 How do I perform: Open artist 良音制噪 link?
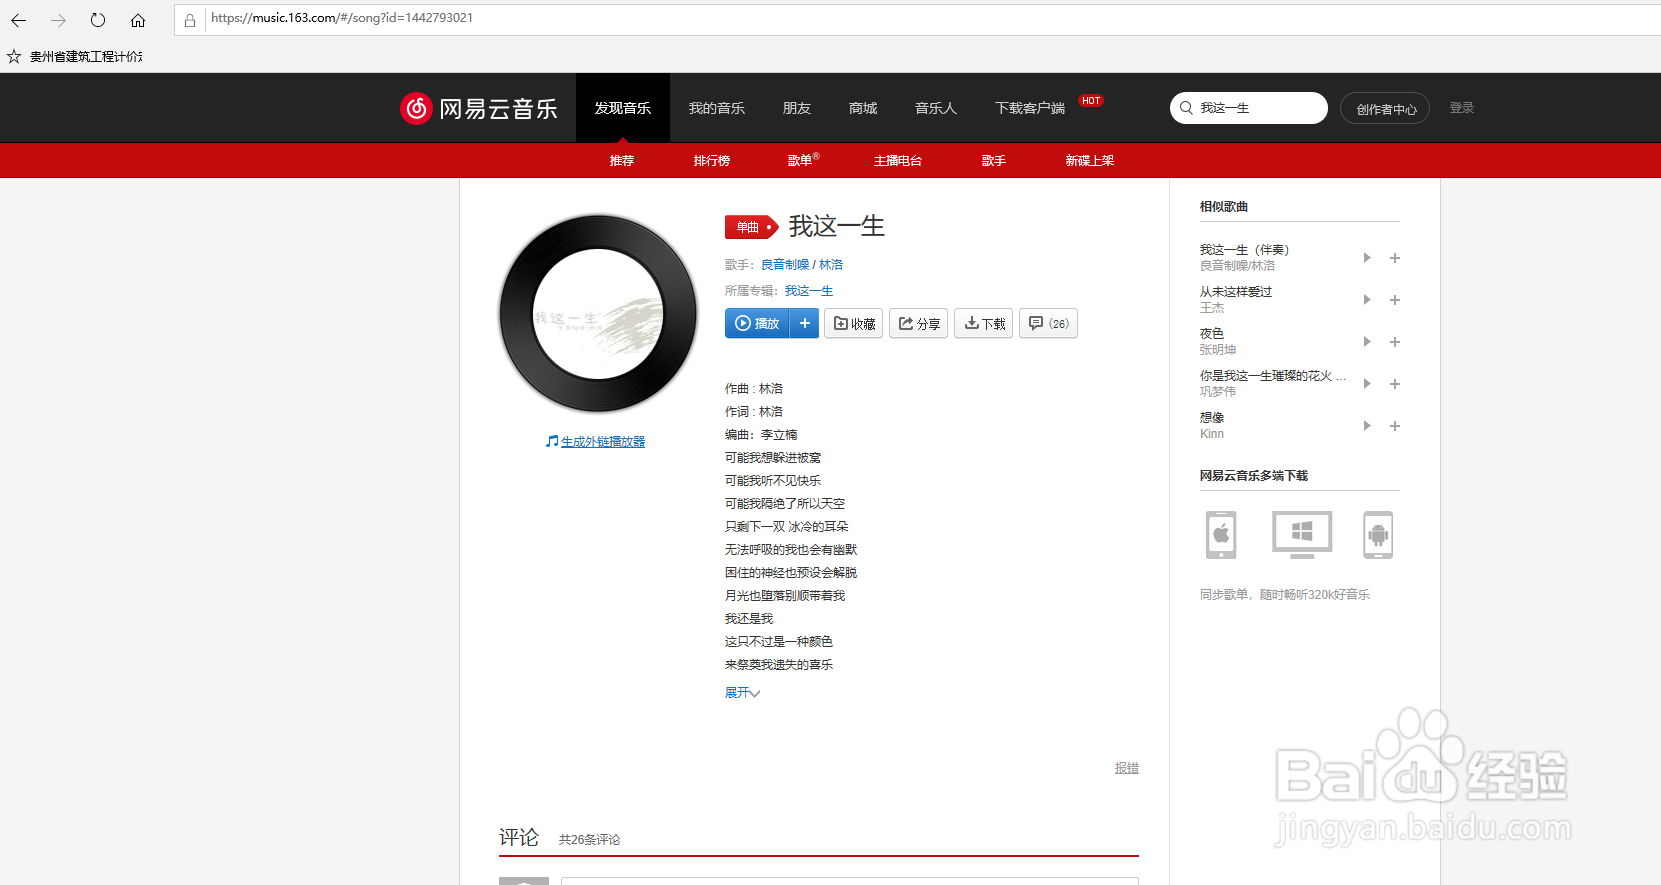785,265
